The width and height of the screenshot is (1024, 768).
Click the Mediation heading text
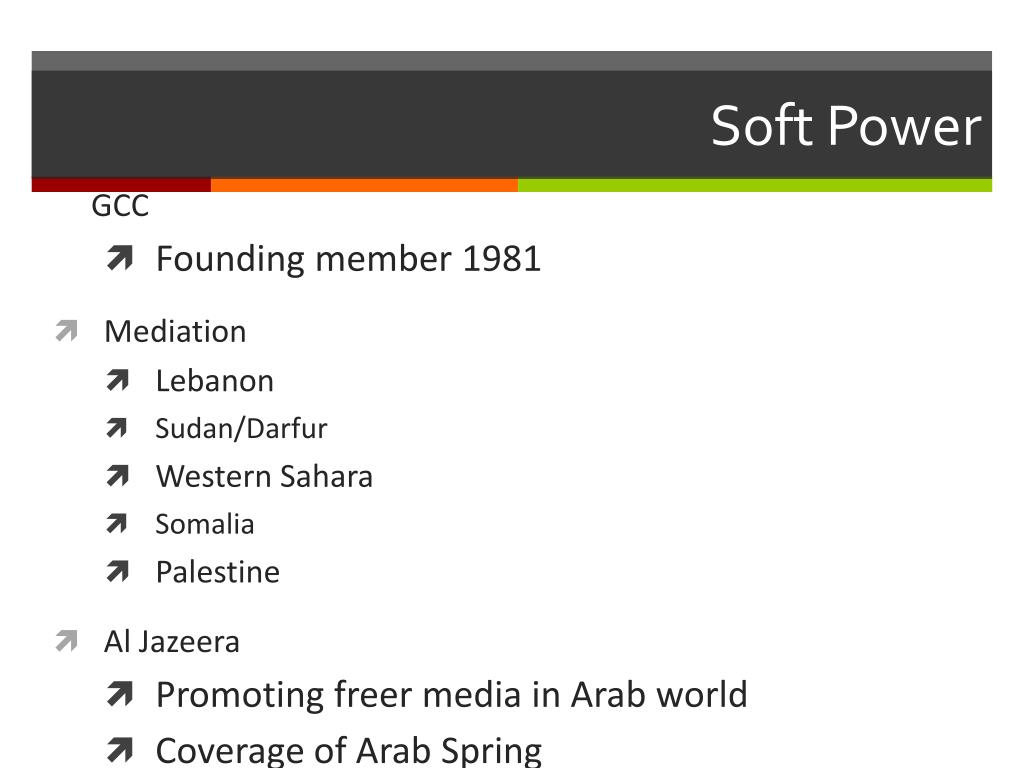[175, 332]
